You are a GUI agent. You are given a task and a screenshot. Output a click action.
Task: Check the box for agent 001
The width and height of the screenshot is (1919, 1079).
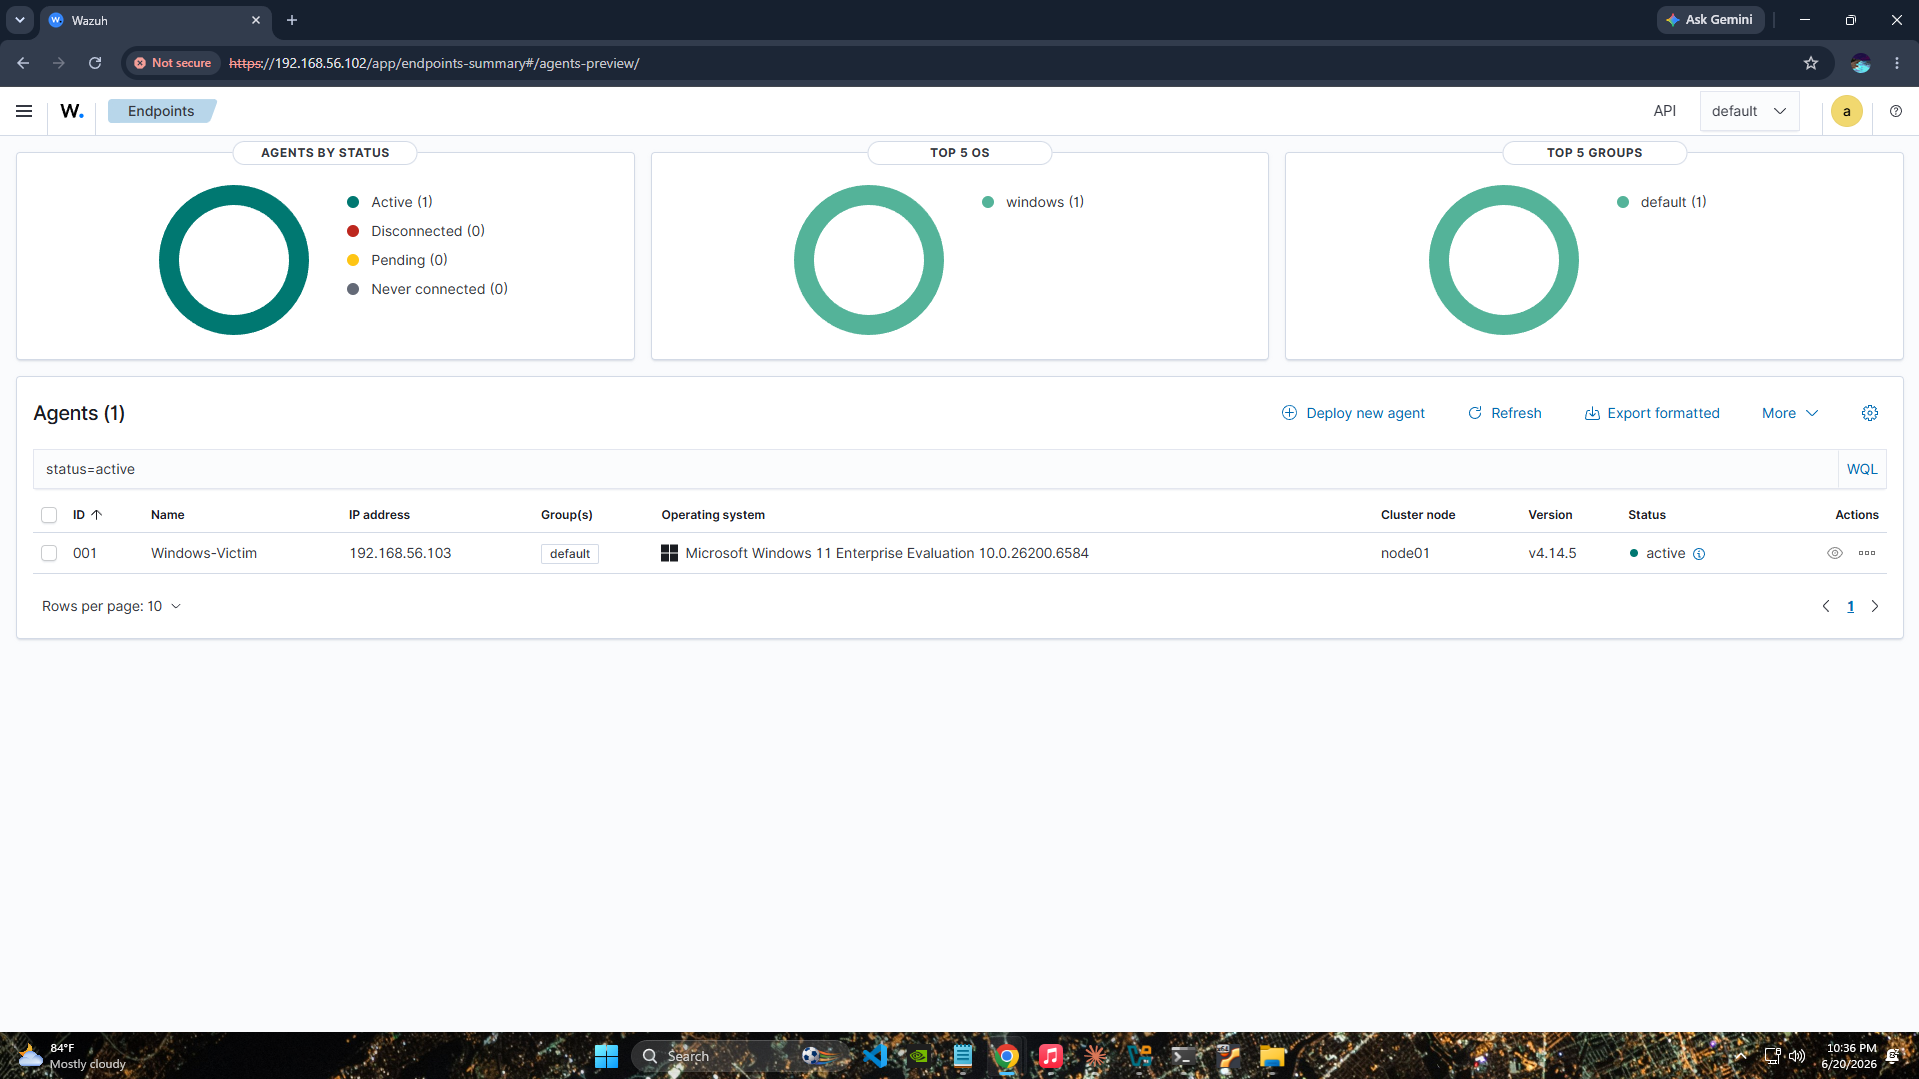click(49, 553)
